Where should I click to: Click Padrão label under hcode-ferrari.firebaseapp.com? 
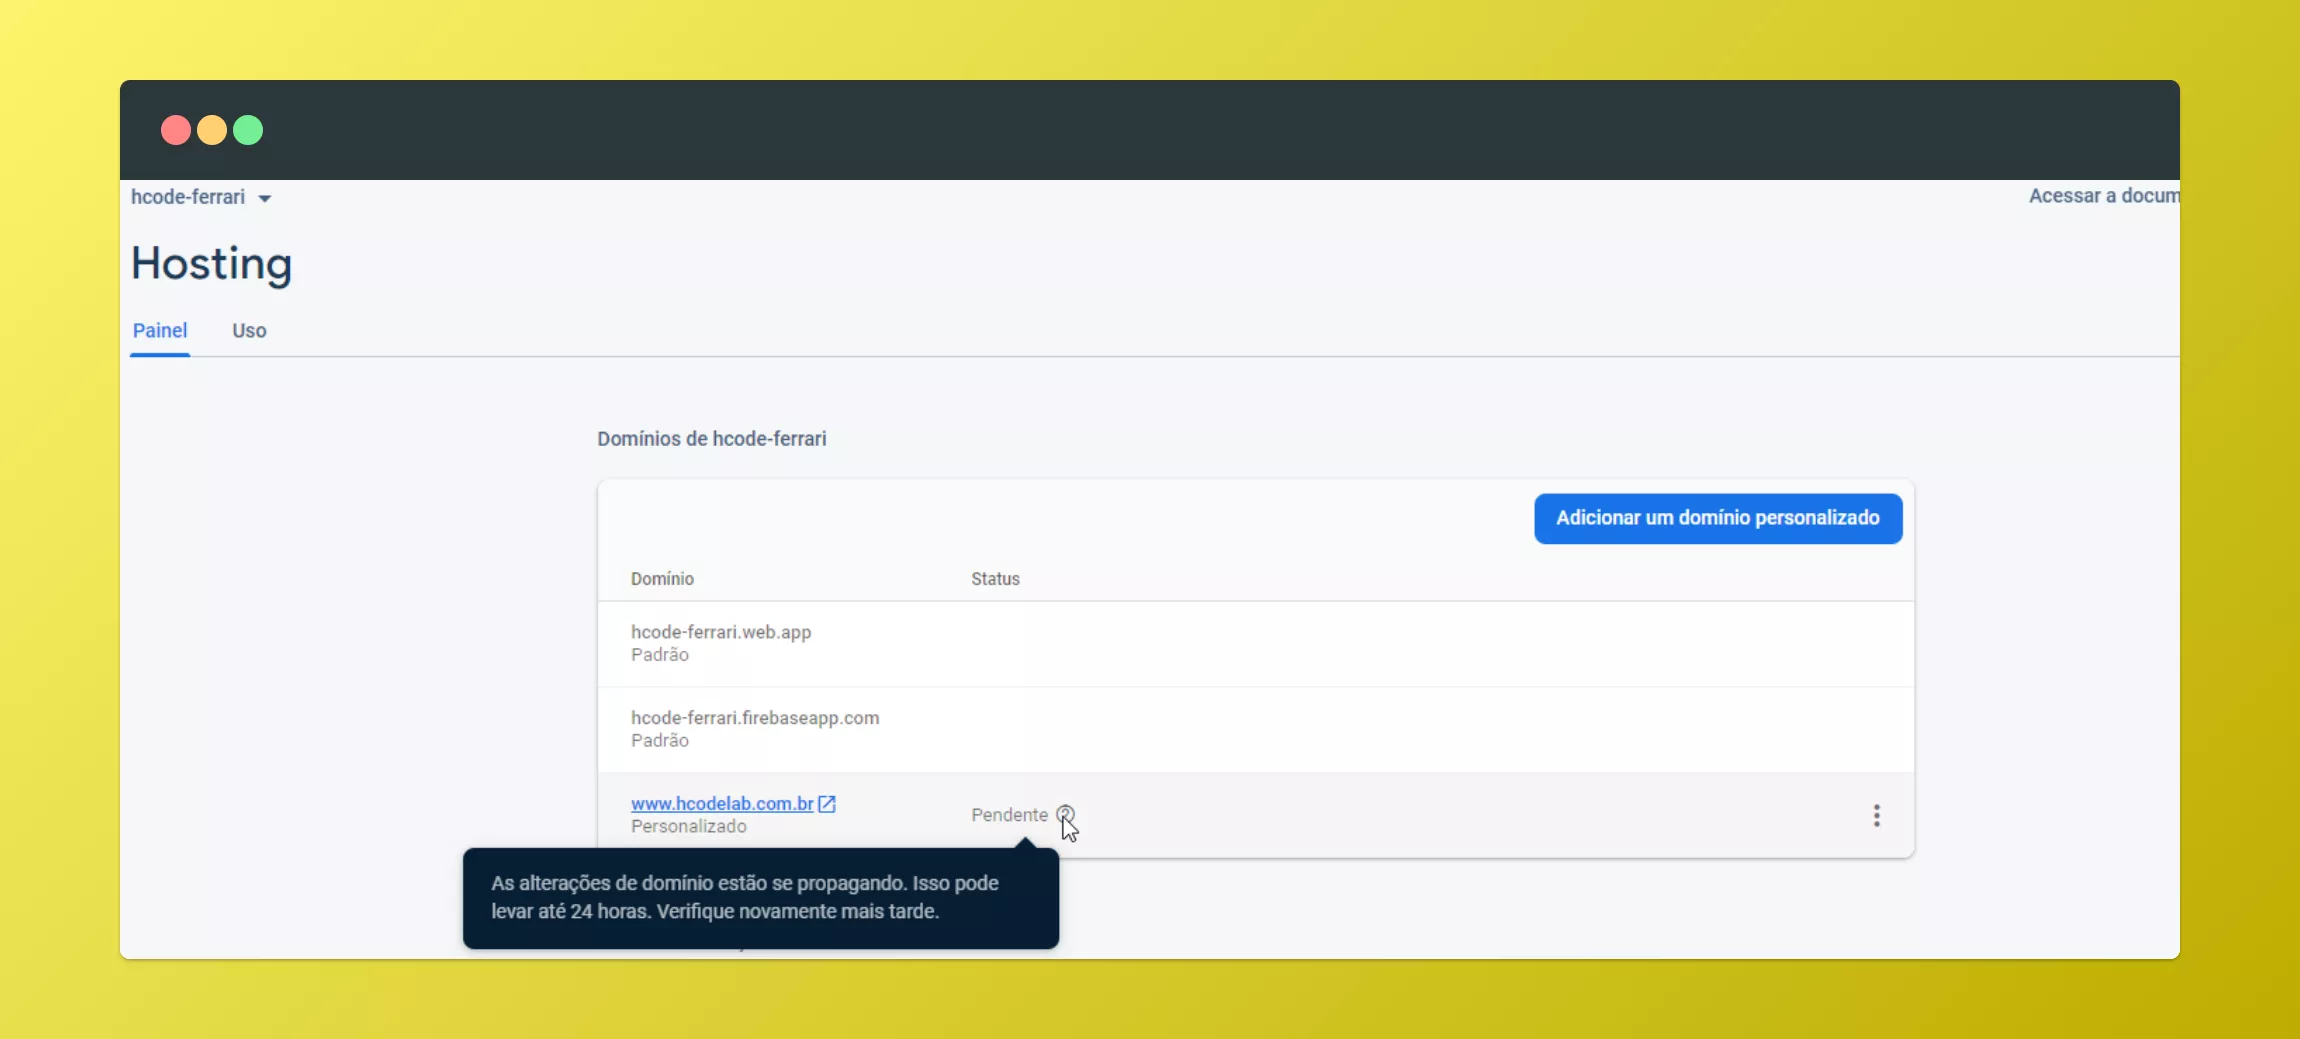pos(659,741)
